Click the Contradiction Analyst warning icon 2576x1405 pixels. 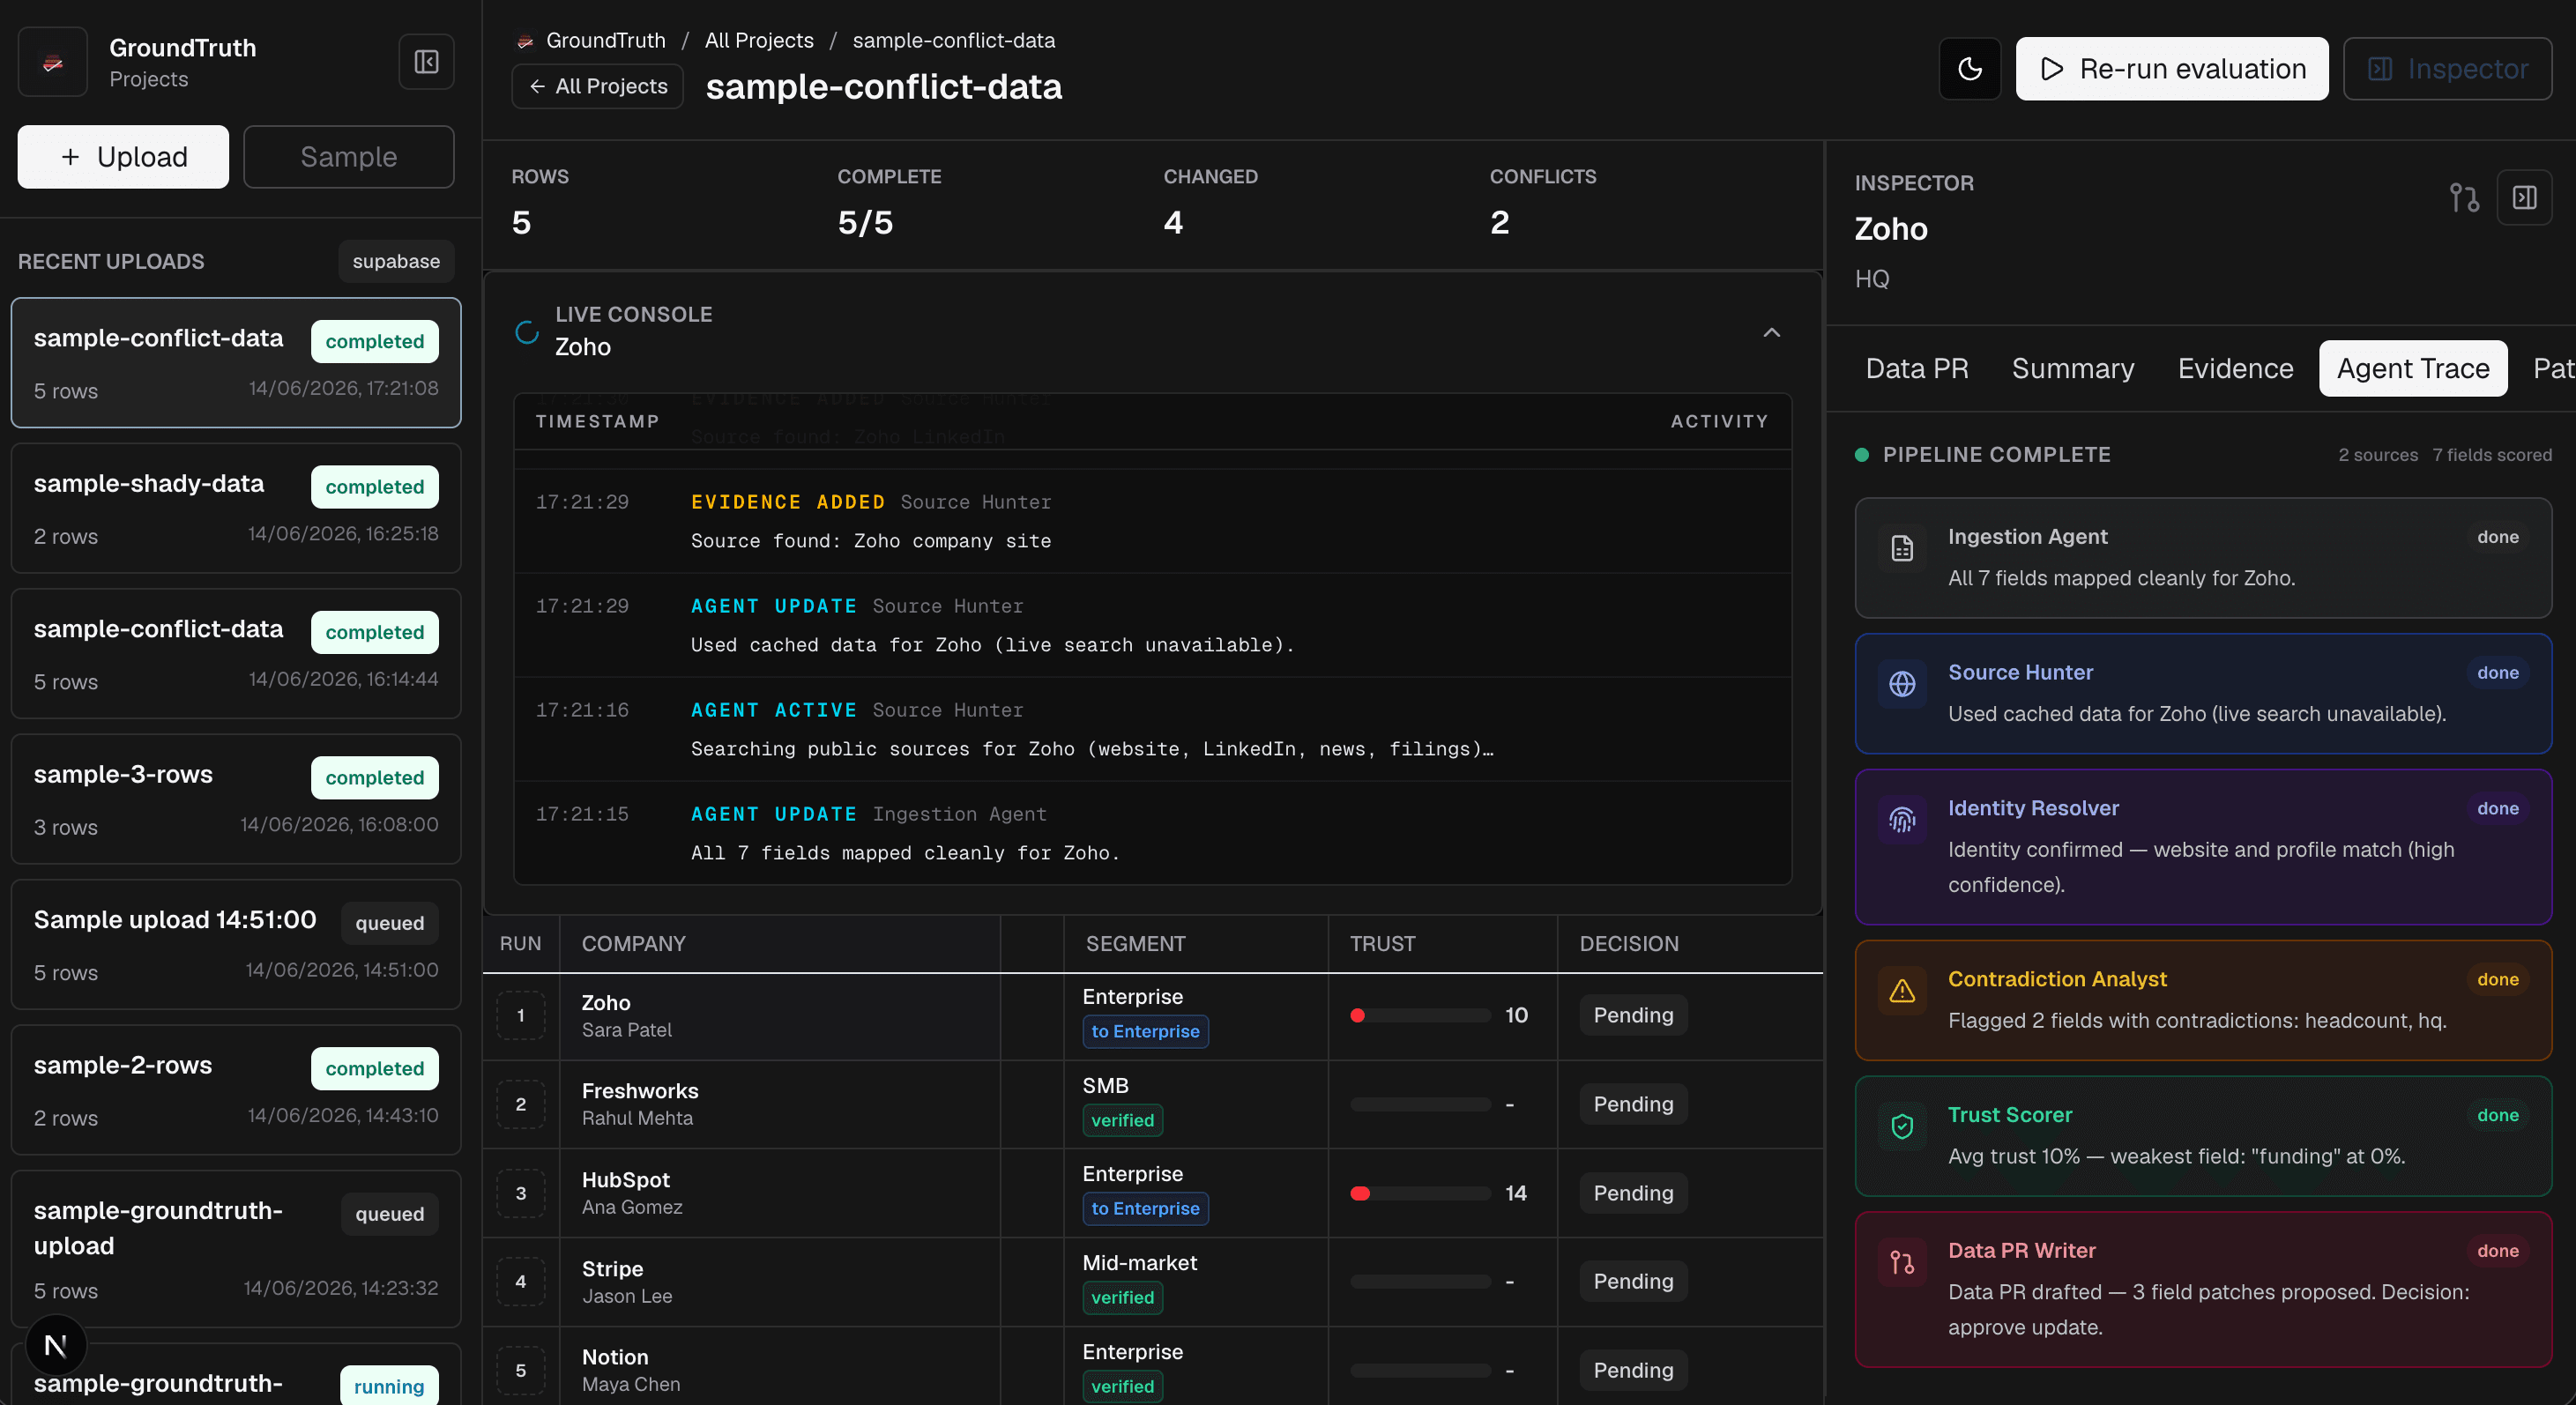click(x=1902, y=991)
